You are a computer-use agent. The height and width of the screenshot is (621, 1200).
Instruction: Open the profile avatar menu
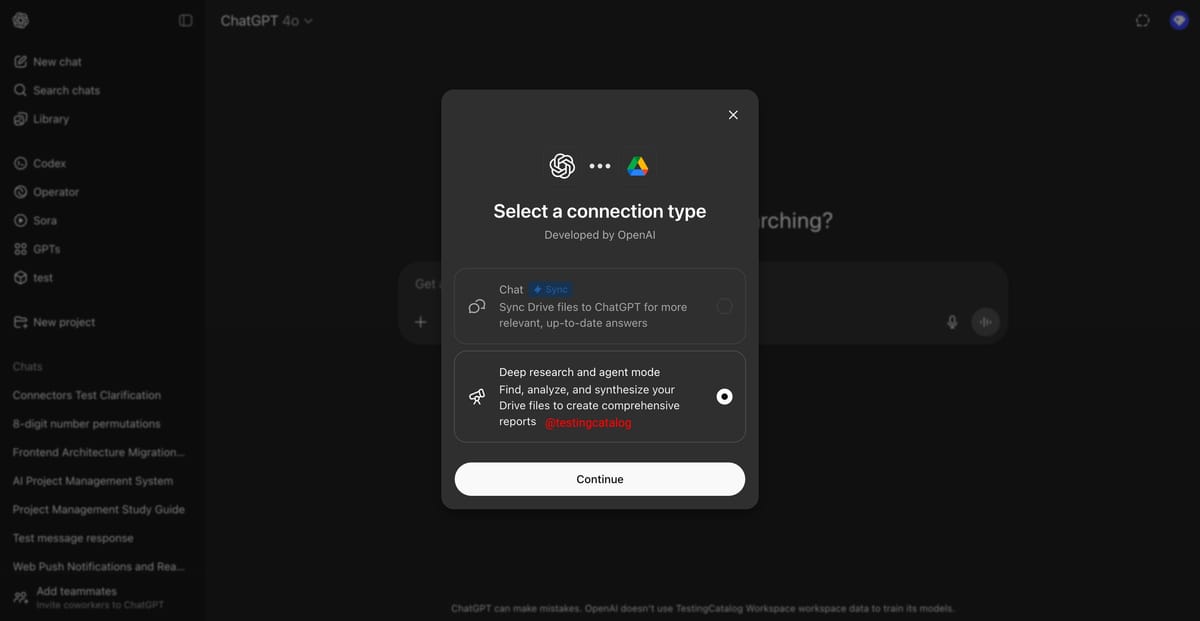pos(1179,20)
